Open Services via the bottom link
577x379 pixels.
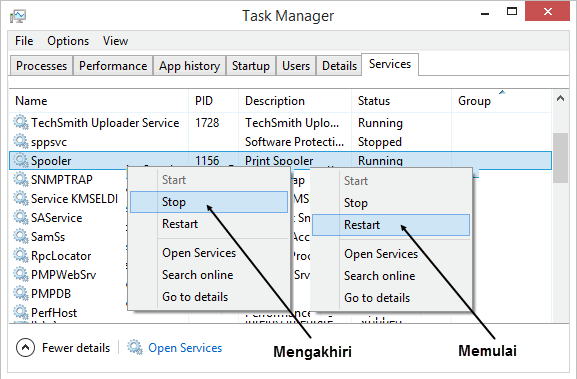coord(185,348)
